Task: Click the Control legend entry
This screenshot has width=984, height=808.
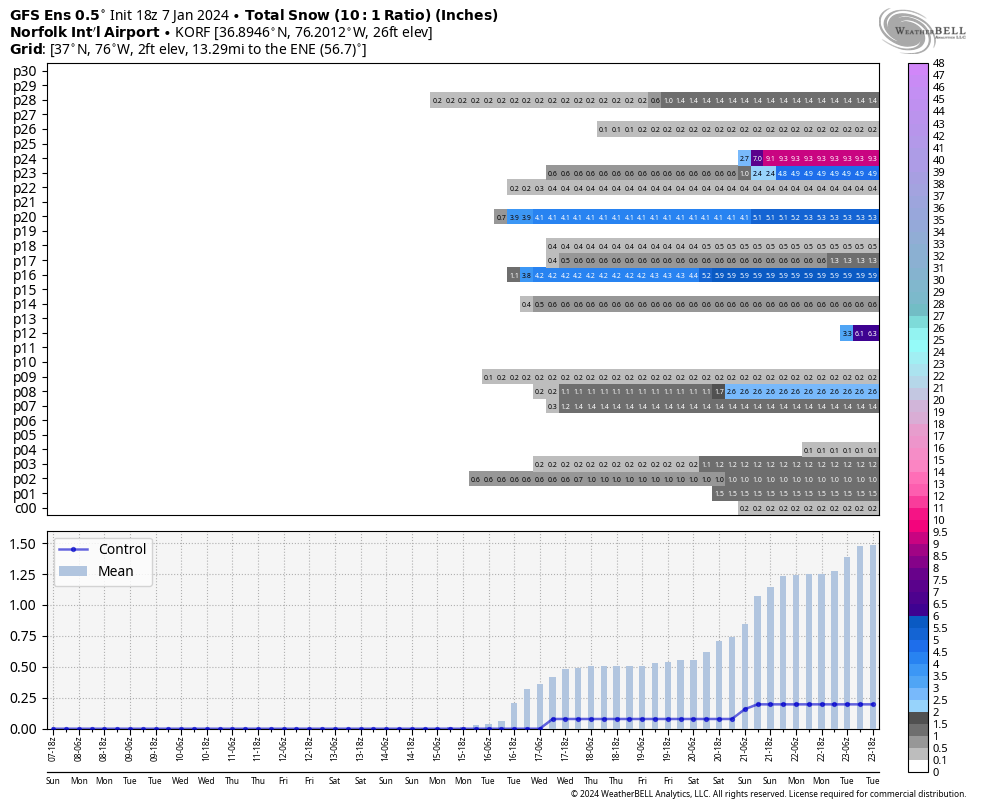Action: click(102, 549)
